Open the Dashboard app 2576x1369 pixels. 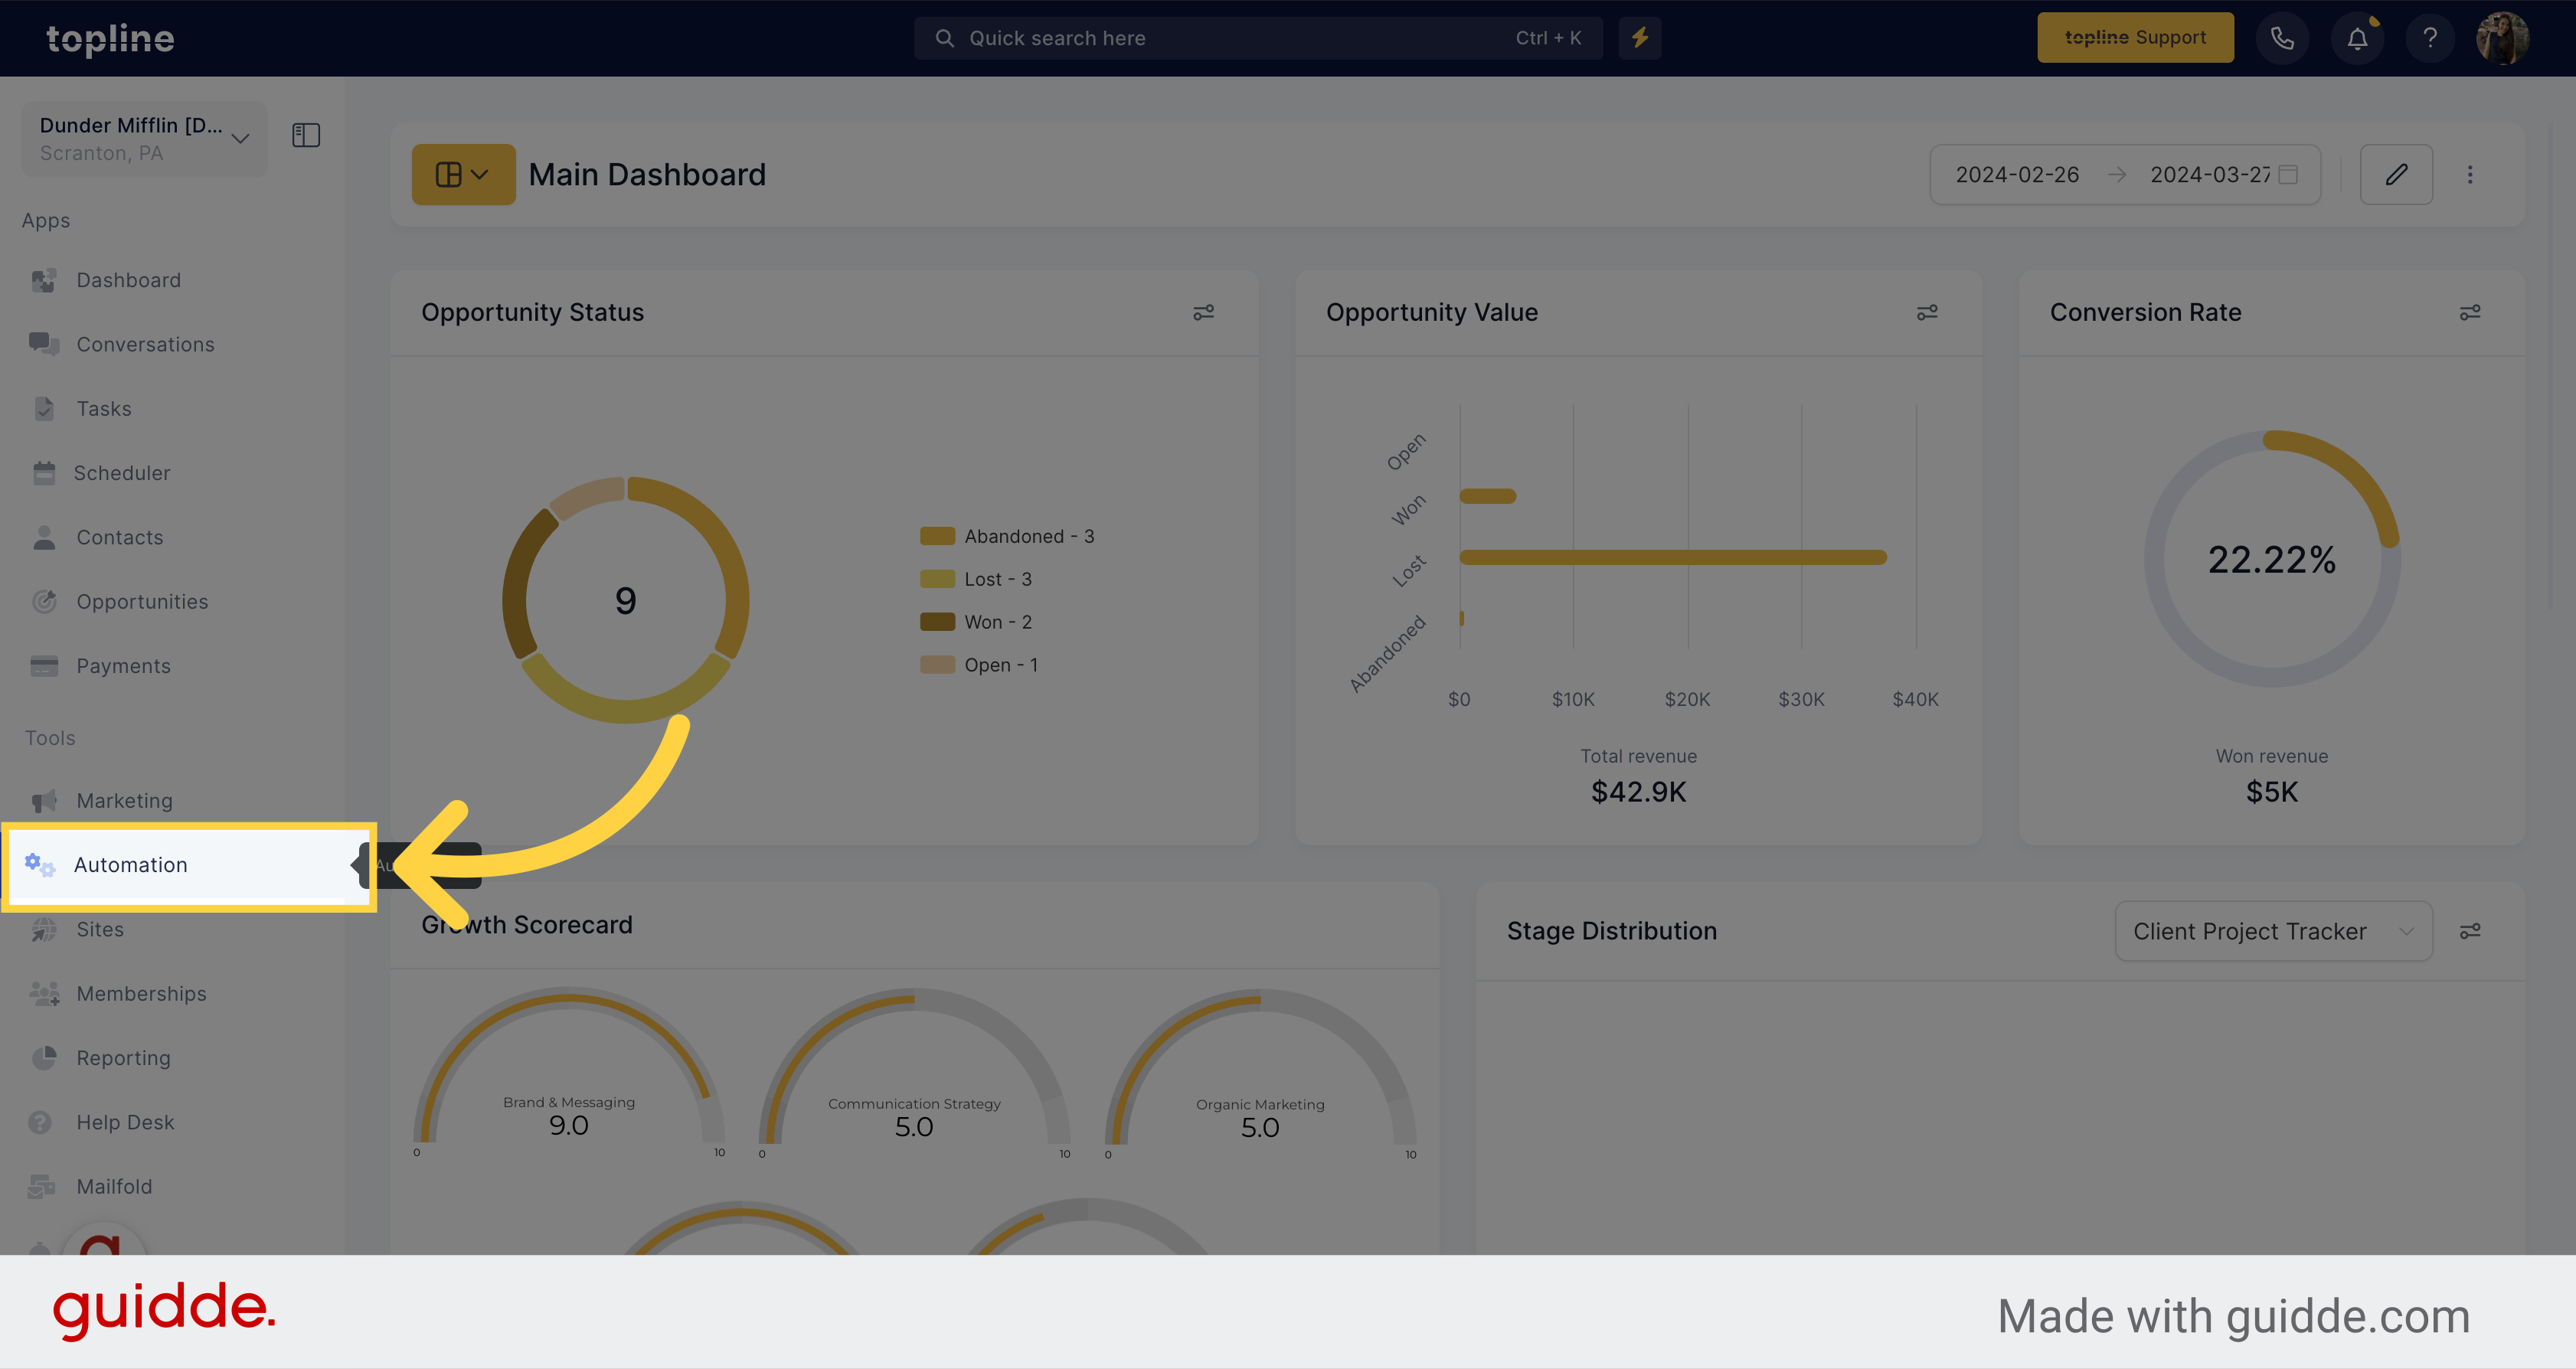[x=126, y=279]
